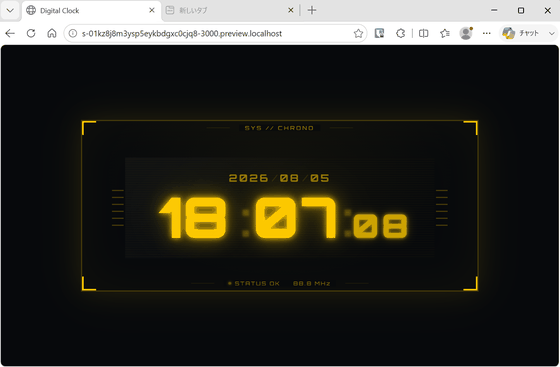Close the Digital Clock tab
Viewport: 560px width, 367px height.
pos(152,10)
